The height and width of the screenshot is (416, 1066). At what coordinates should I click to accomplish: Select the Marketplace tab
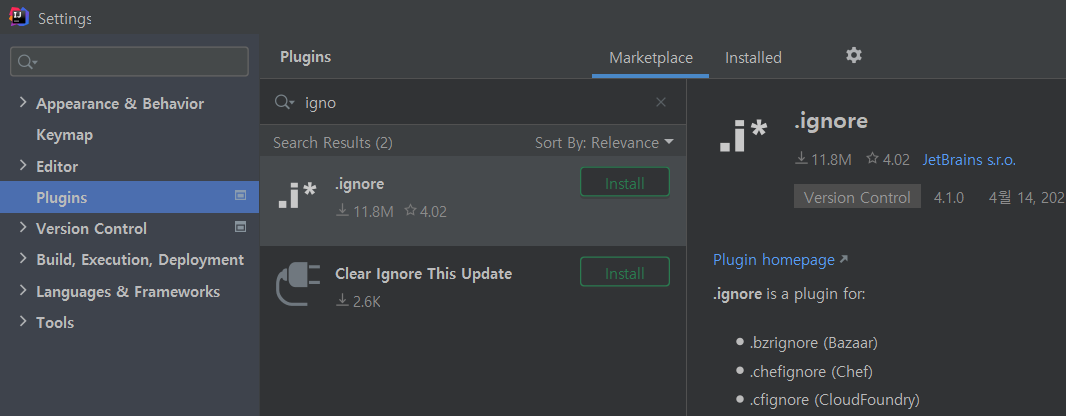pos(651,58)
